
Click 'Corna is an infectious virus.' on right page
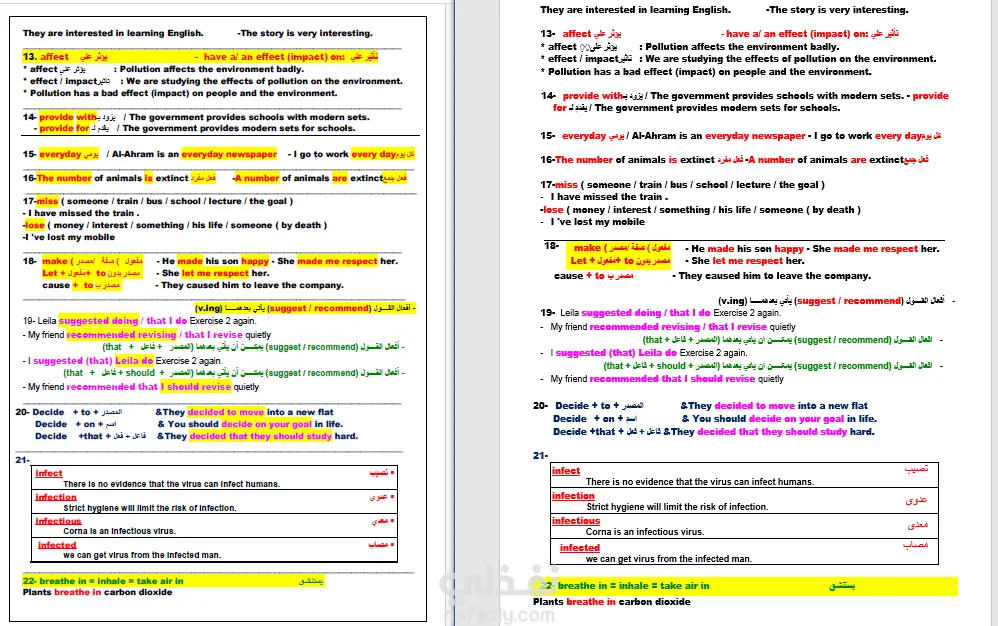[645, 532]
